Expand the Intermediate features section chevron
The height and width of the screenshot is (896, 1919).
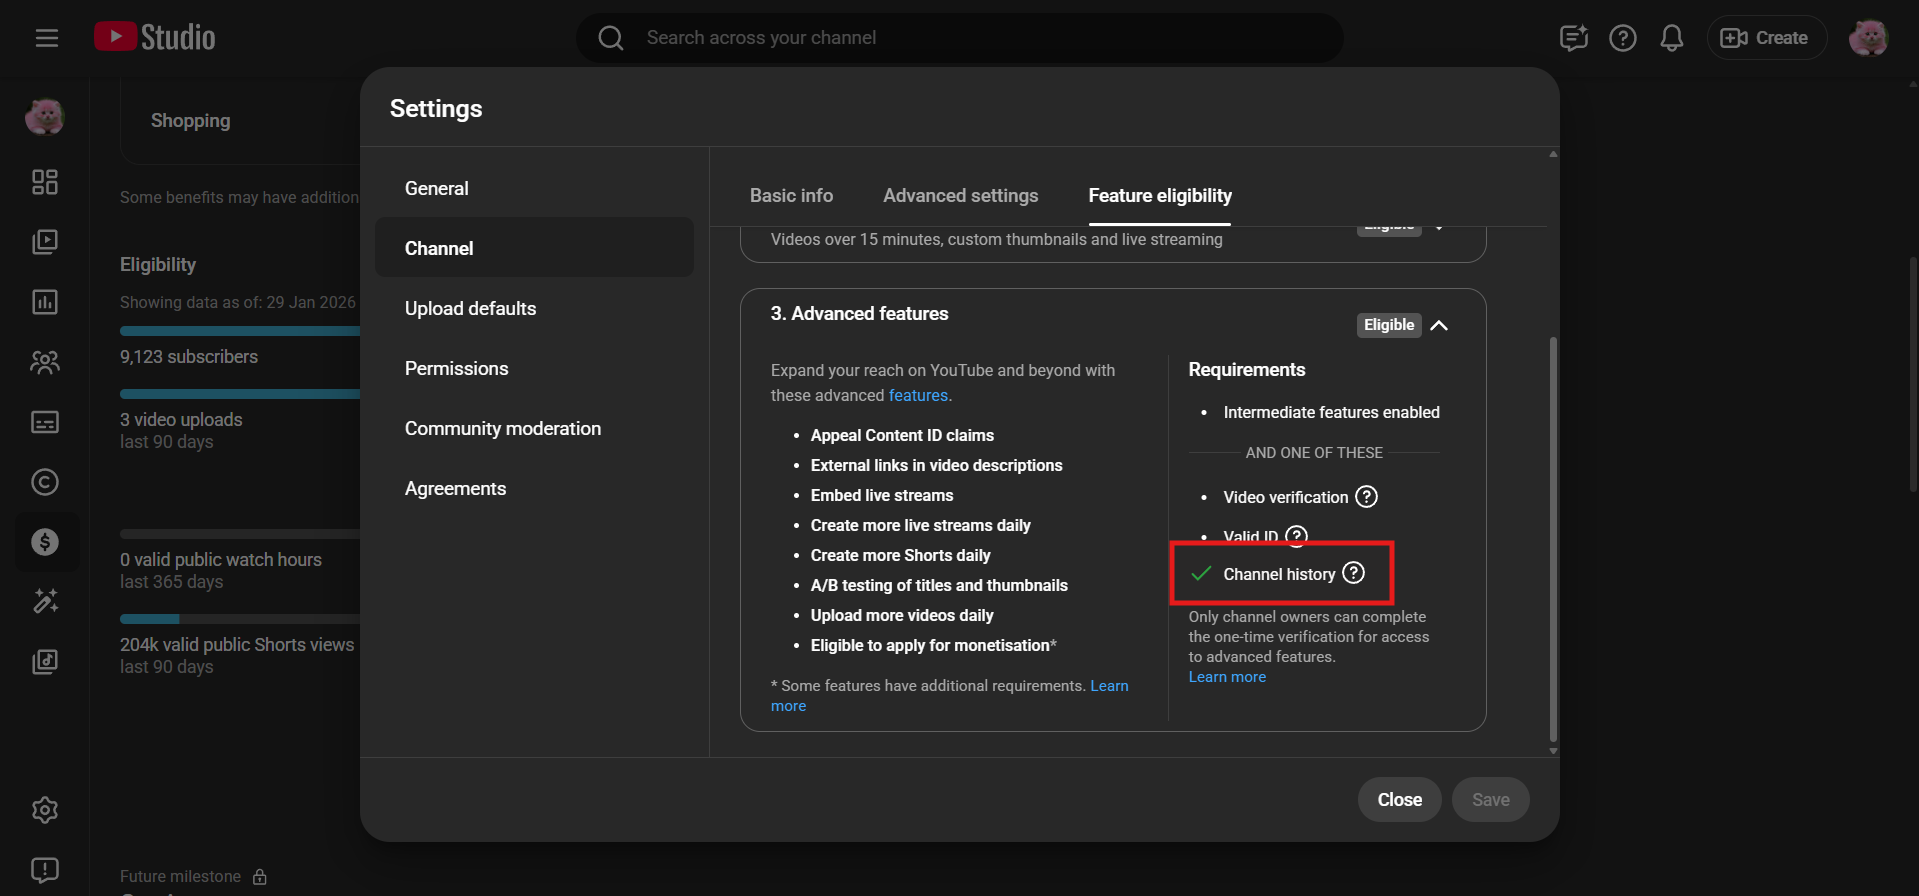pyautogui.click(x=1439, y=229)
